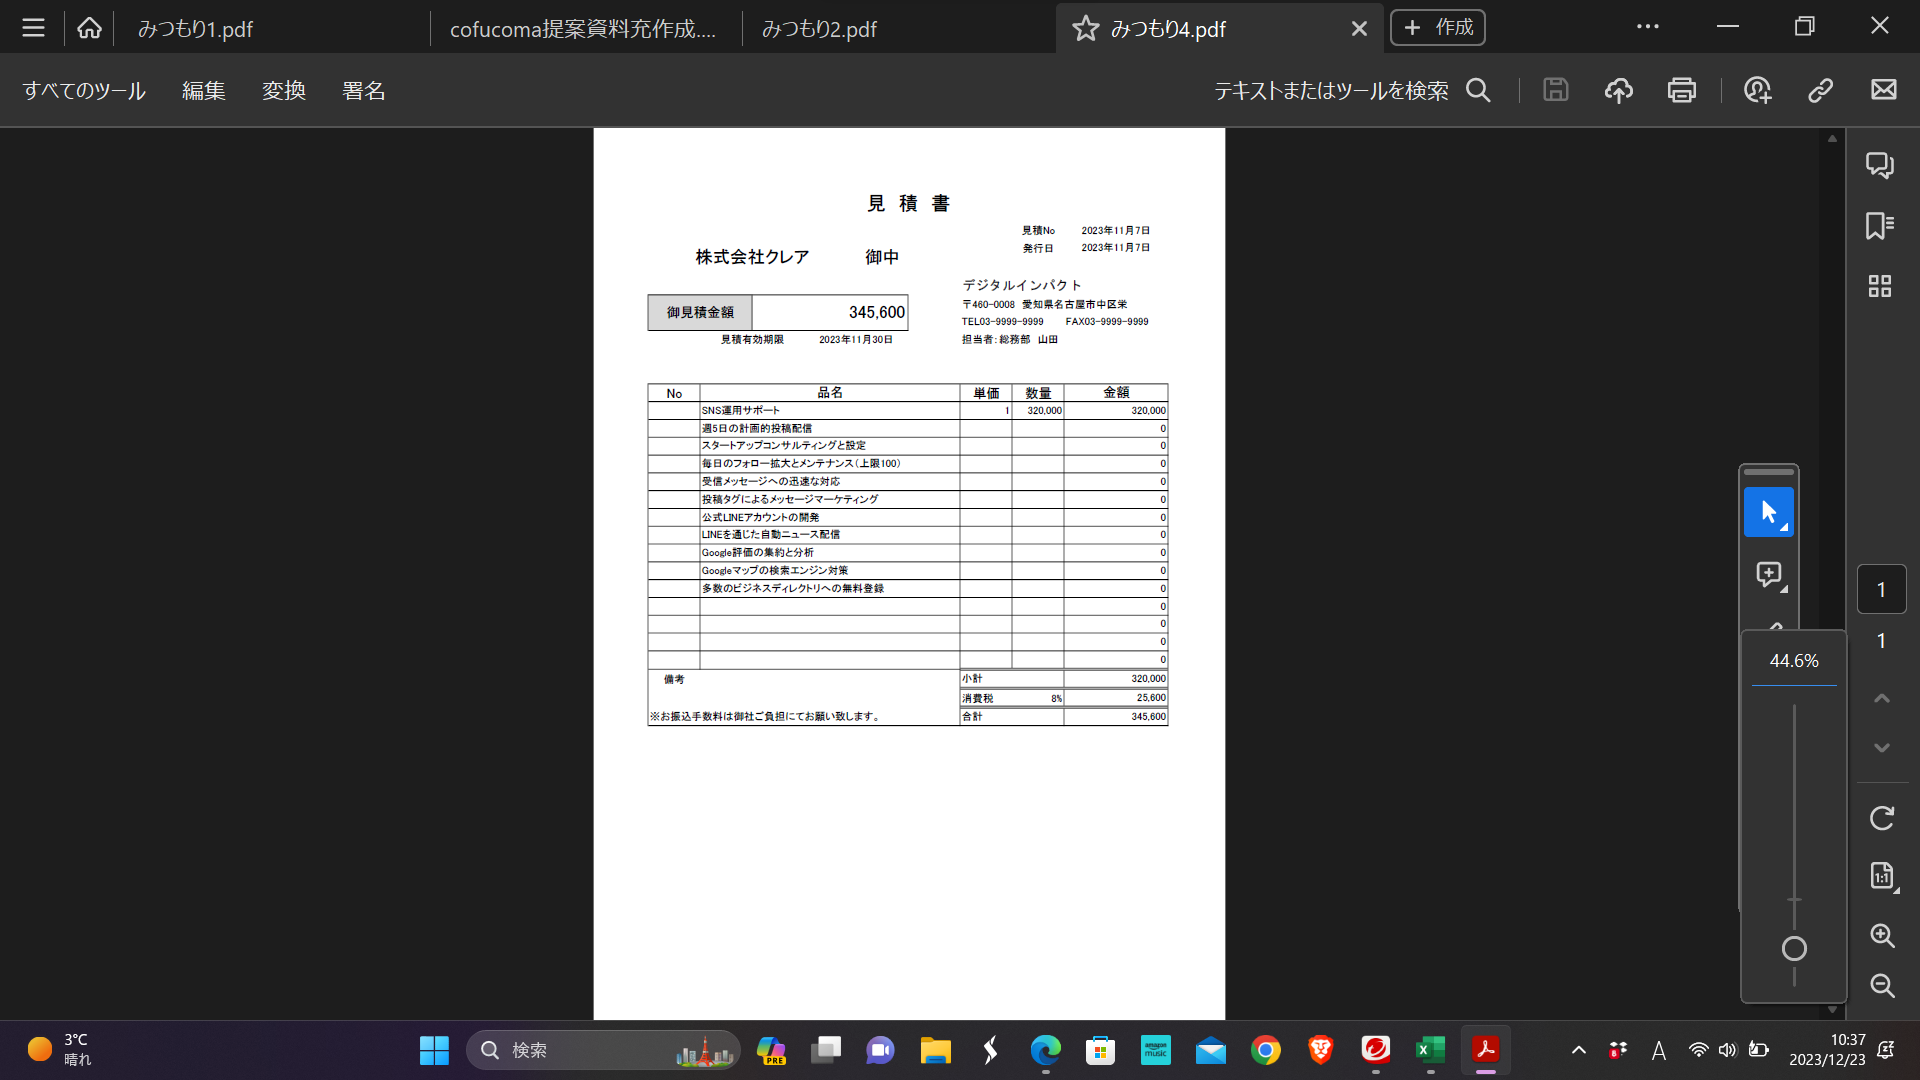Open the 編集 menu
The width and height of the screenshot is (1920, 1080).
tap(203, 91)
